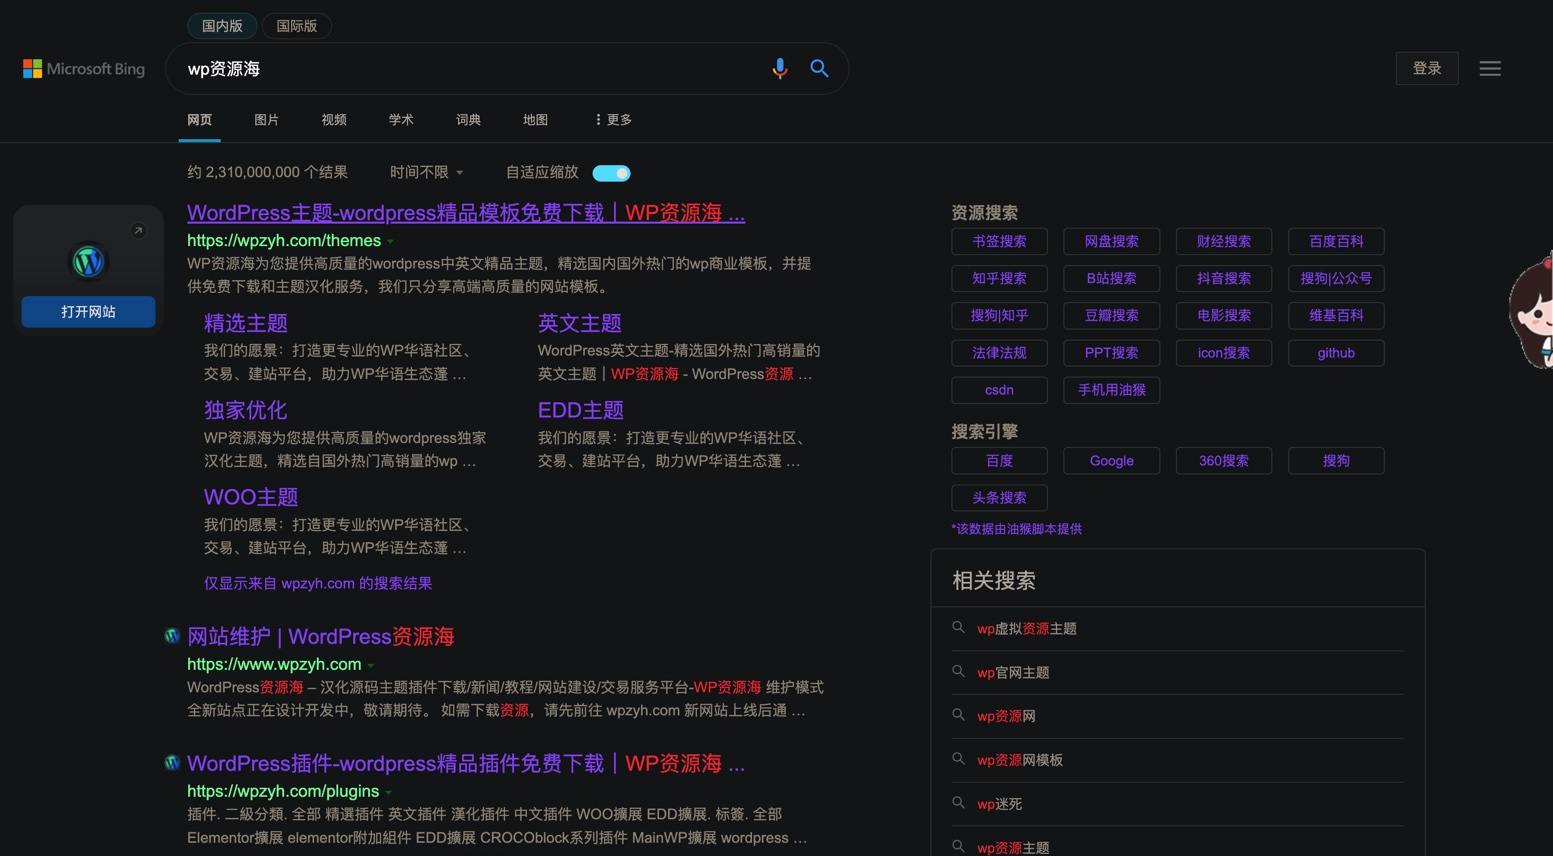Expand arrow next to www.wpzyh.com URL

371,665
